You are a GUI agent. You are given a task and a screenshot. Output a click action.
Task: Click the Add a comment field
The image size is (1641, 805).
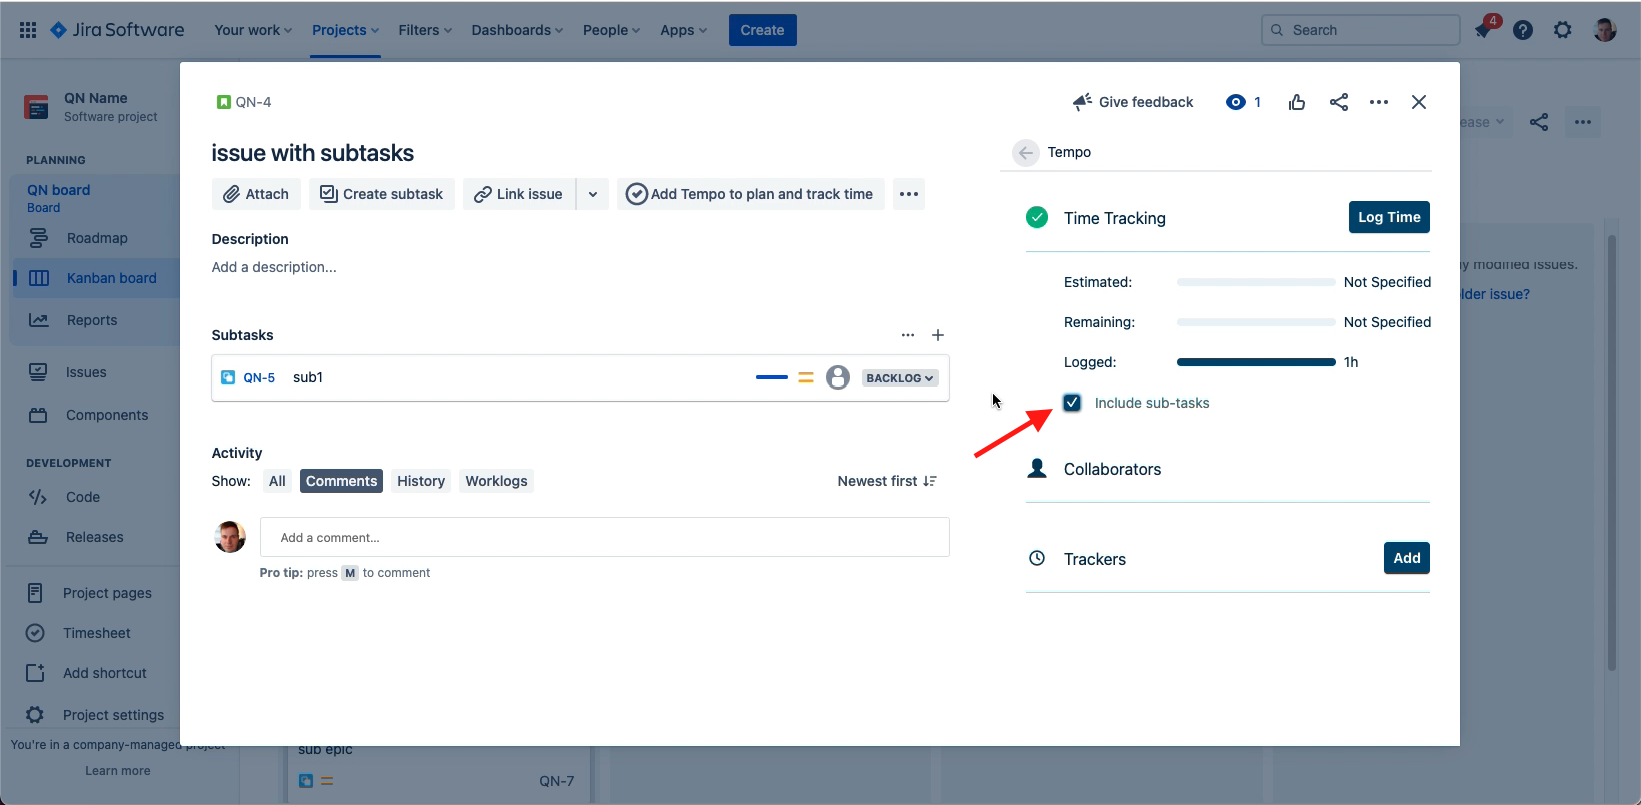[x=604, y=537]
